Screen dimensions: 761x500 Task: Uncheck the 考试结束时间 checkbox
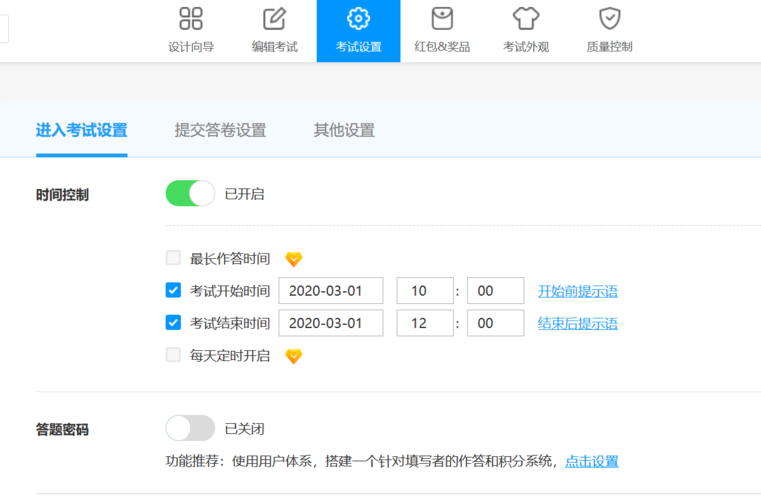pyautogui.click(x=173, y=323)
